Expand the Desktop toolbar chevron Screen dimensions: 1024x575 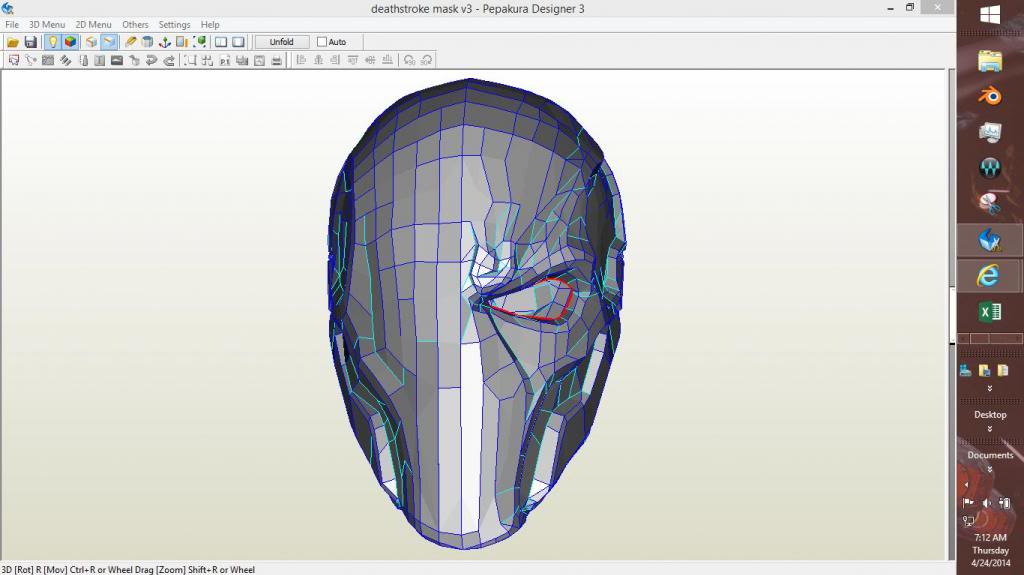(990, 429)
